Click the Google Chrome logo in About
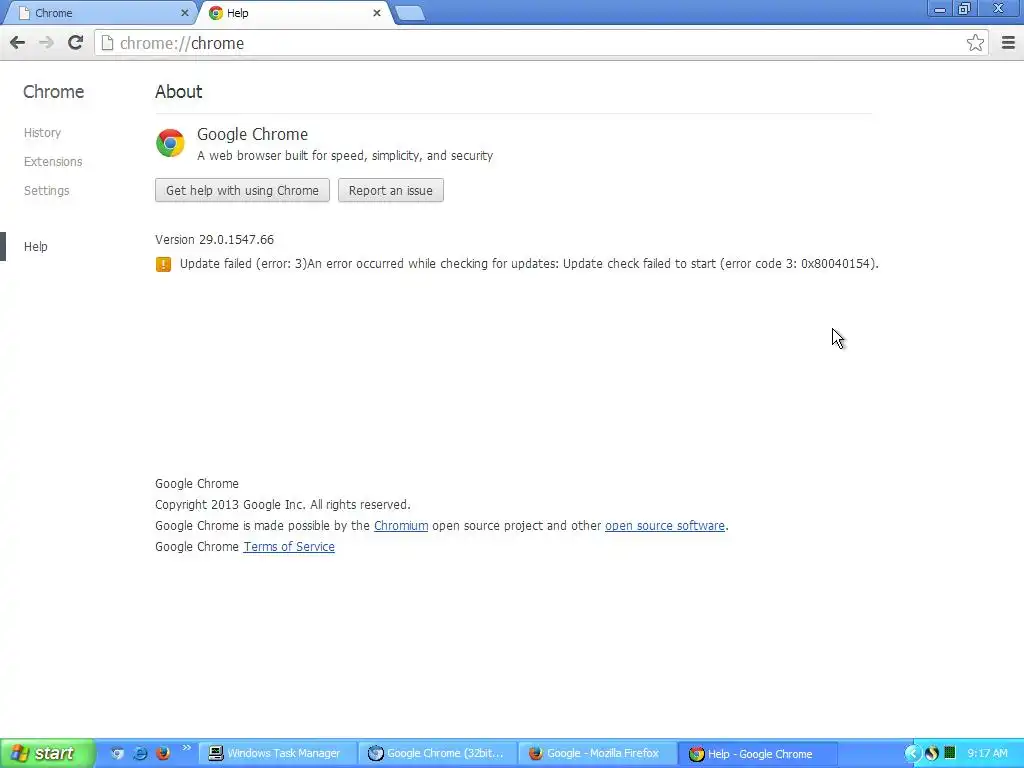 (170, 143)
